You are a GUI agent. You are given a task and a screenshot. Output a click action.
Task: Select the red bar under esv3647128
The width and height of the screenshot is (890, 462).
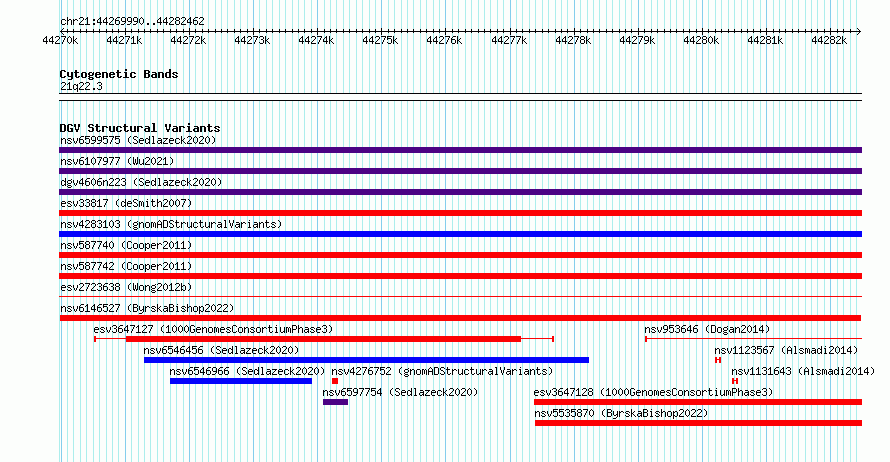point(698,402)
